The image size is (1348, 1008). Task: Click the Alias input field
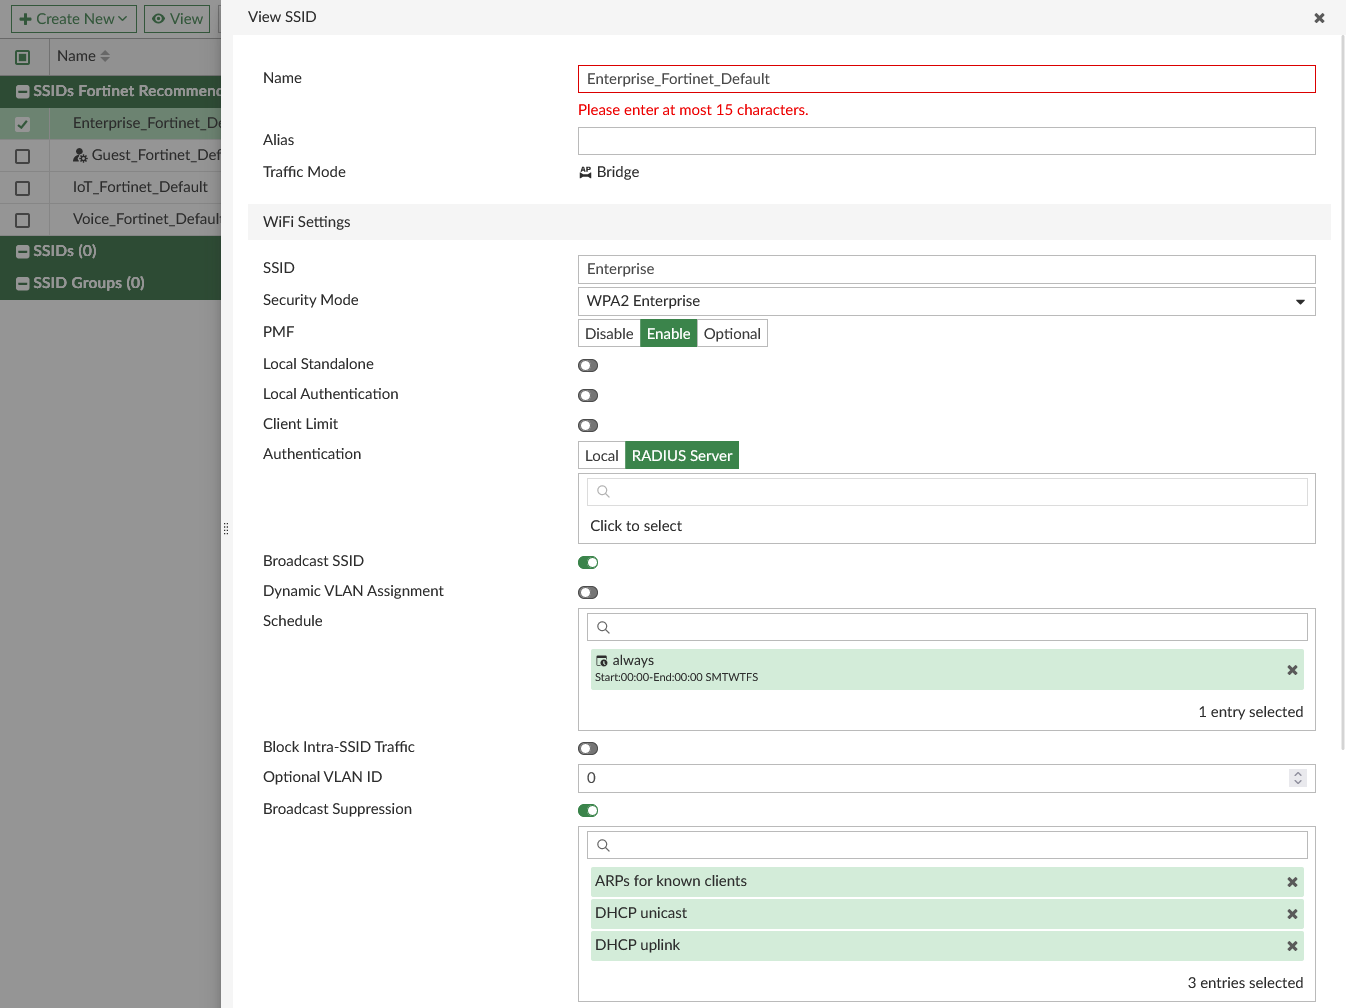(x=946, y=141)
